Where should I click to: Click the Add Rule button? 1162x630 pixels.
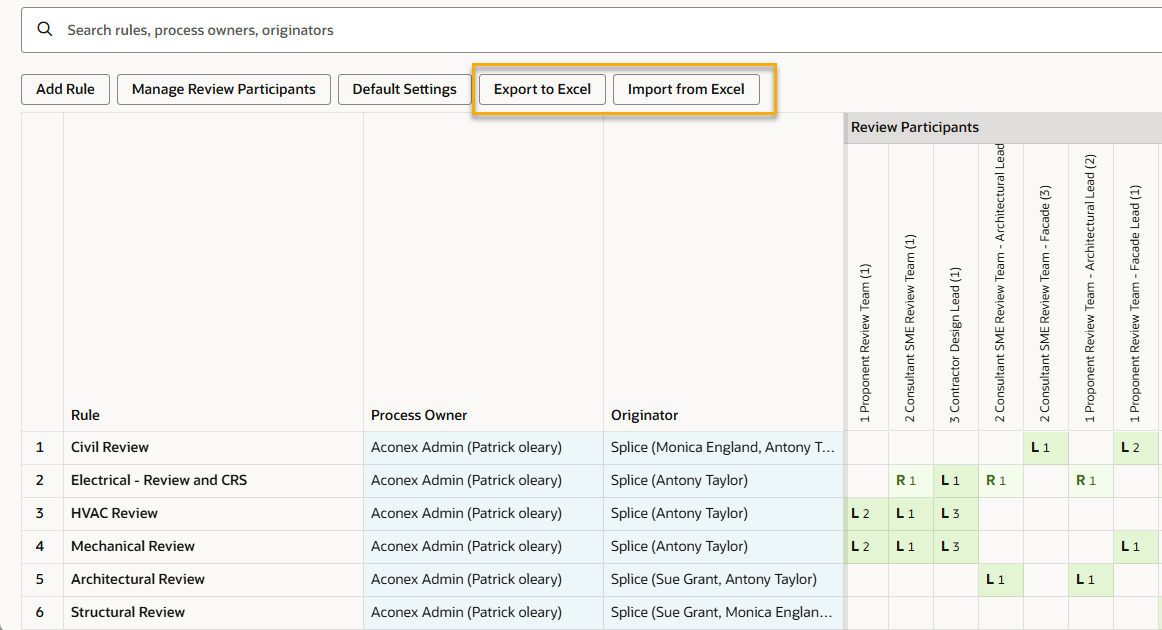point(65,89)
